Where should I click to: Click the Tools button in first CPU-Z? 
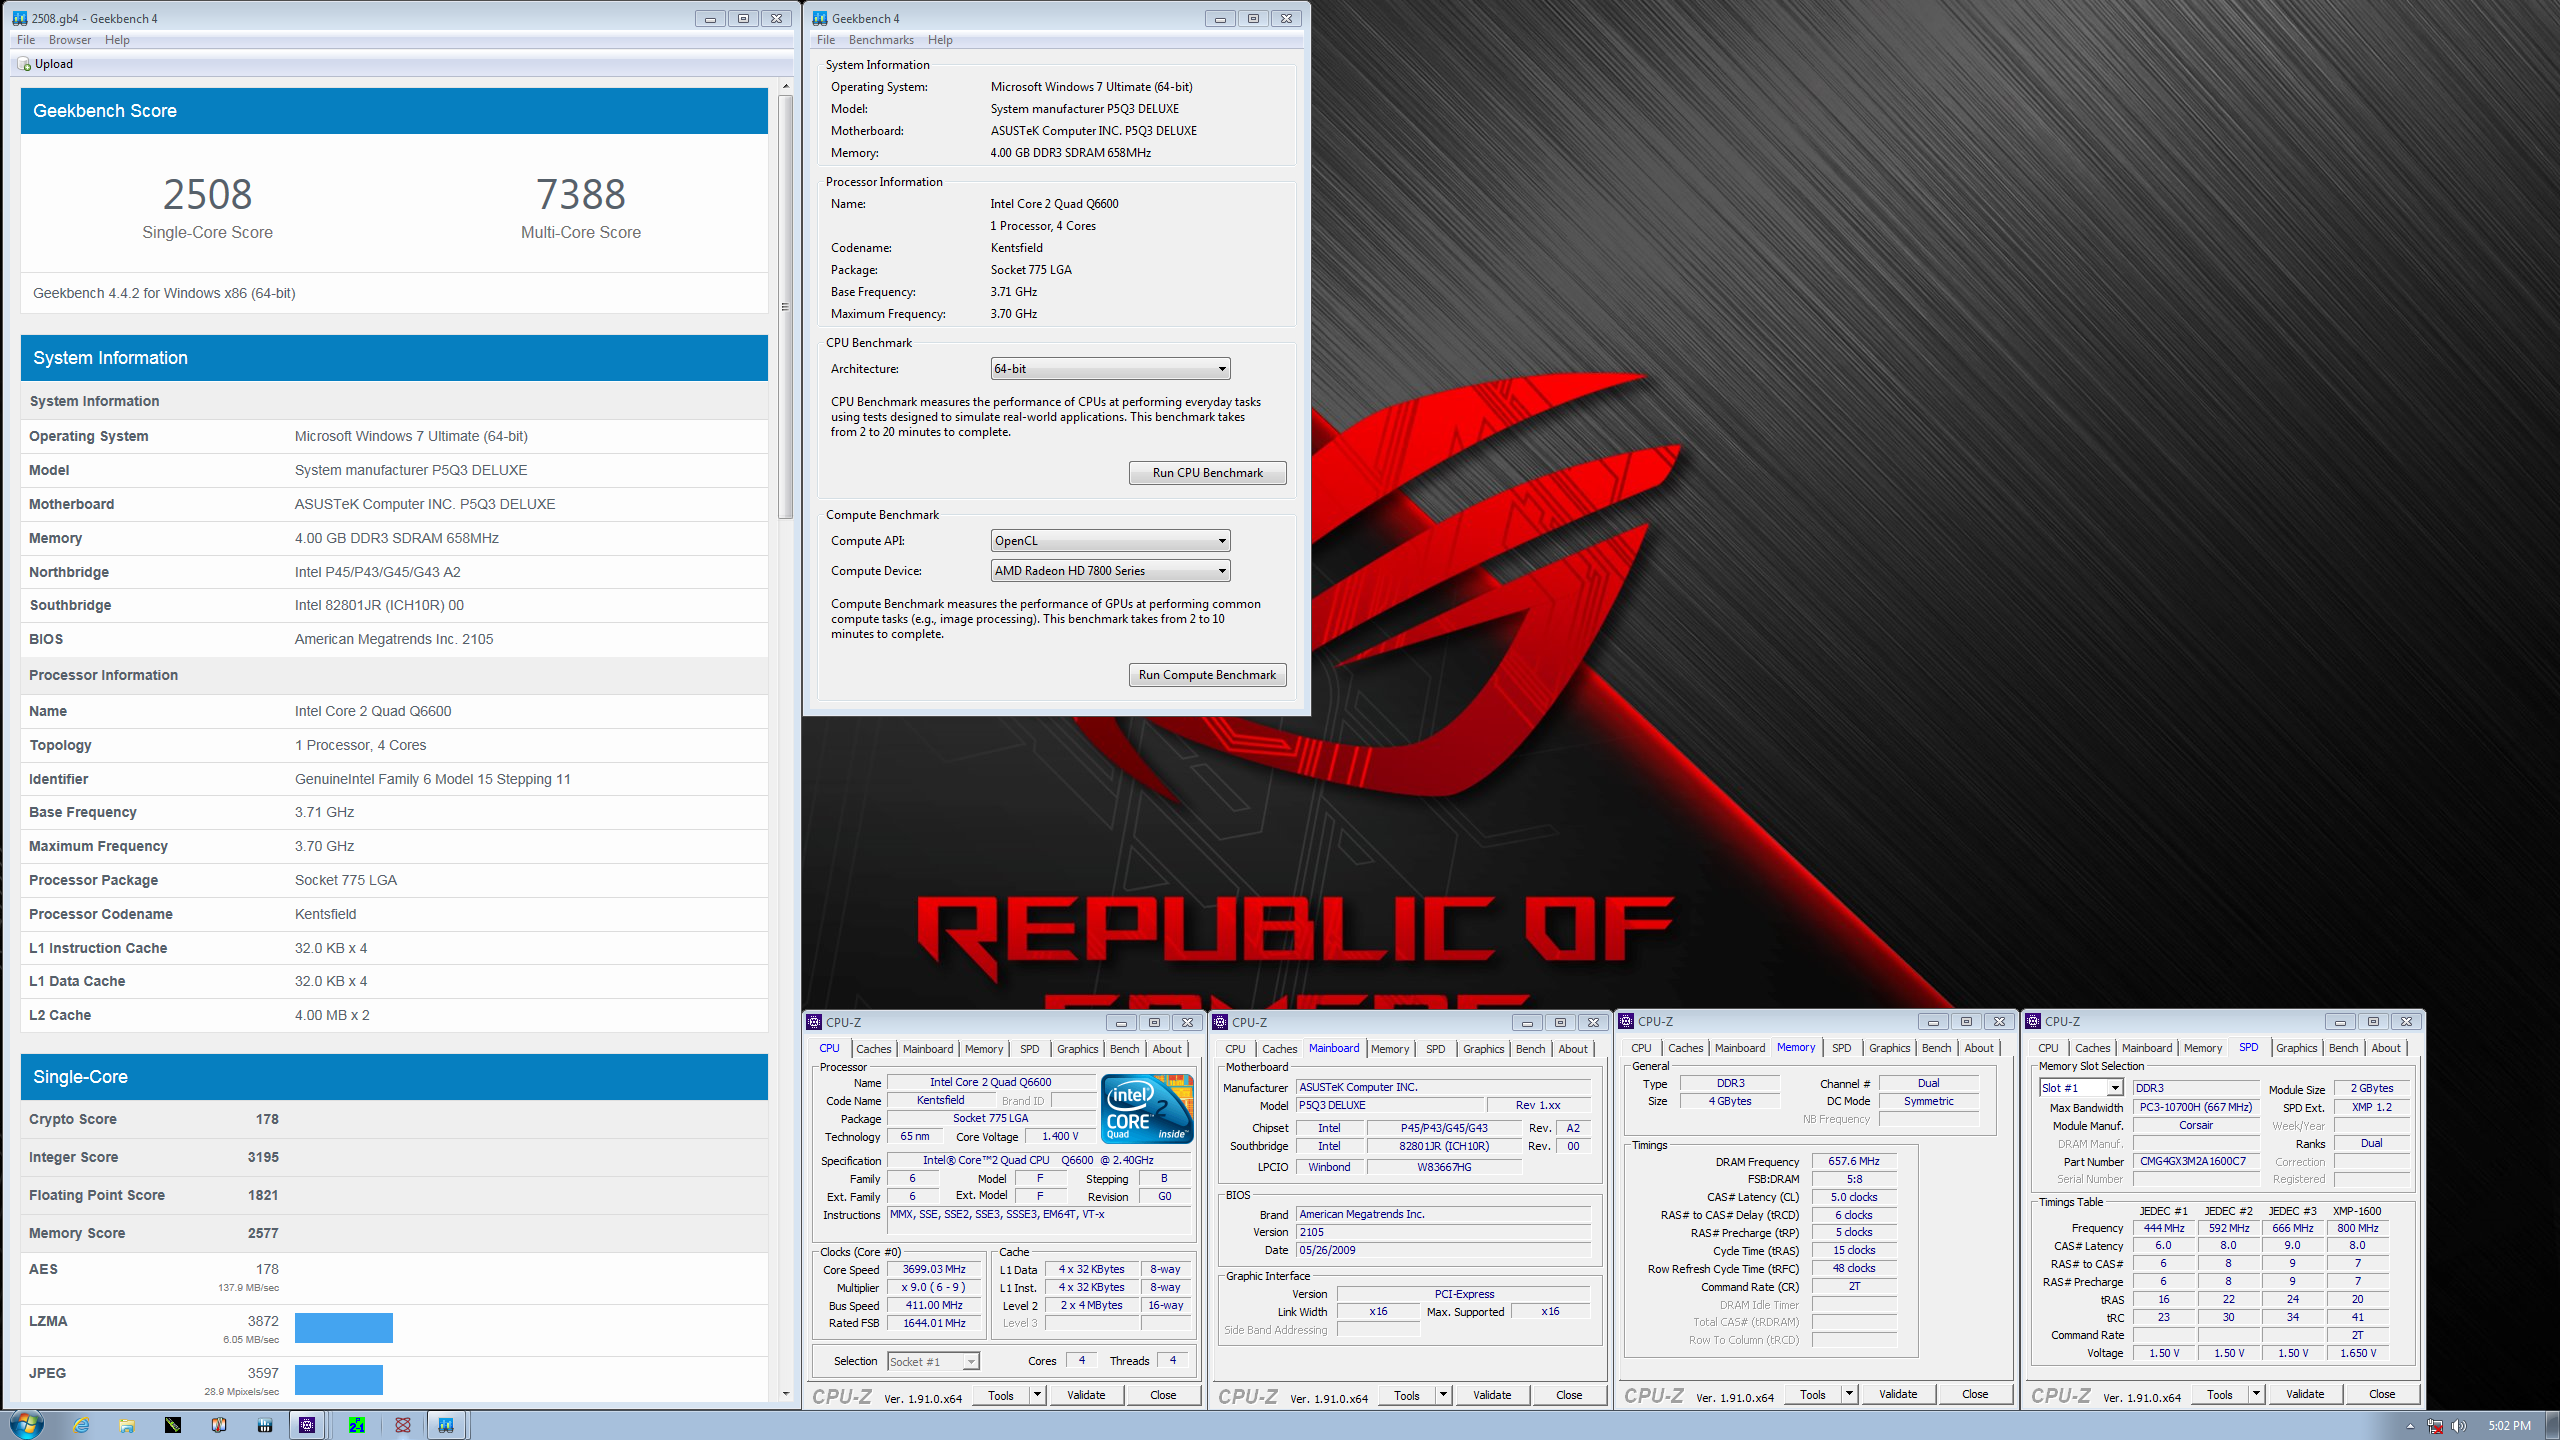point(1001,1395)
